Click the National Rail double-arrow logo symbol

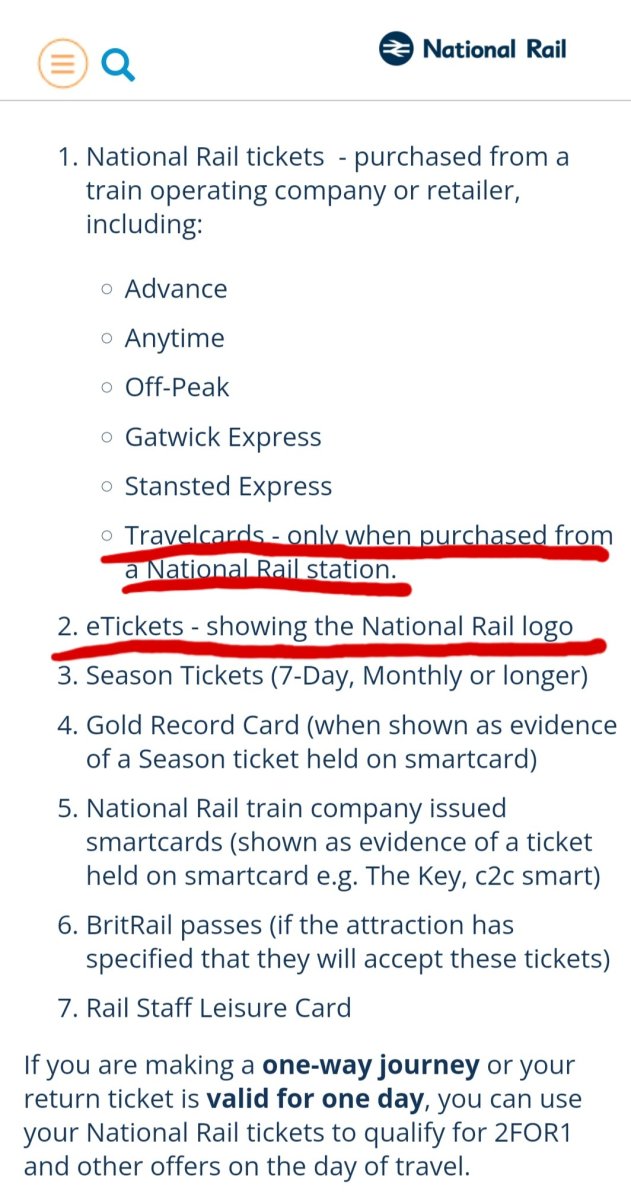click(396, 49)
